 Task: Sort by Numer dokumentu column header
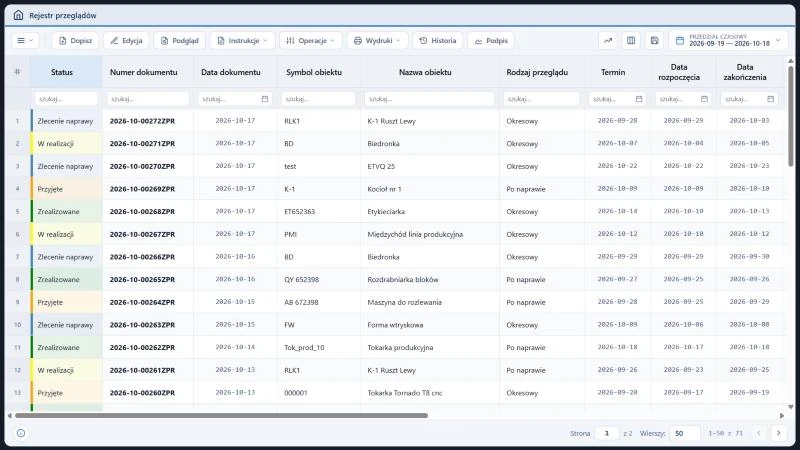pyautogui.click(x=143, y=72)
